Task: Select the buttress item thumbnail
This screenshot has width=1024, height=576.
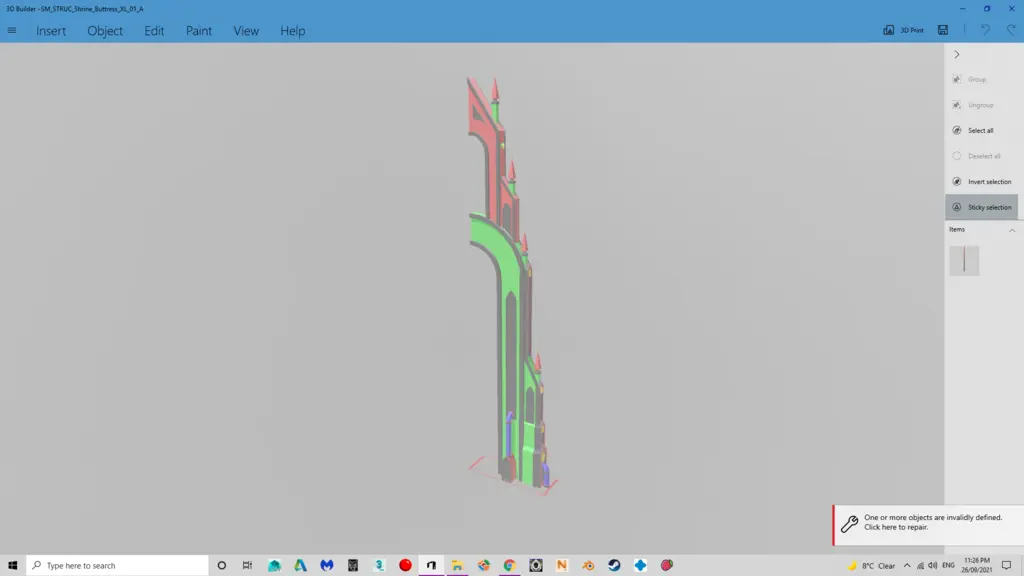Action: pyautogui.click(x=964, y=260)
